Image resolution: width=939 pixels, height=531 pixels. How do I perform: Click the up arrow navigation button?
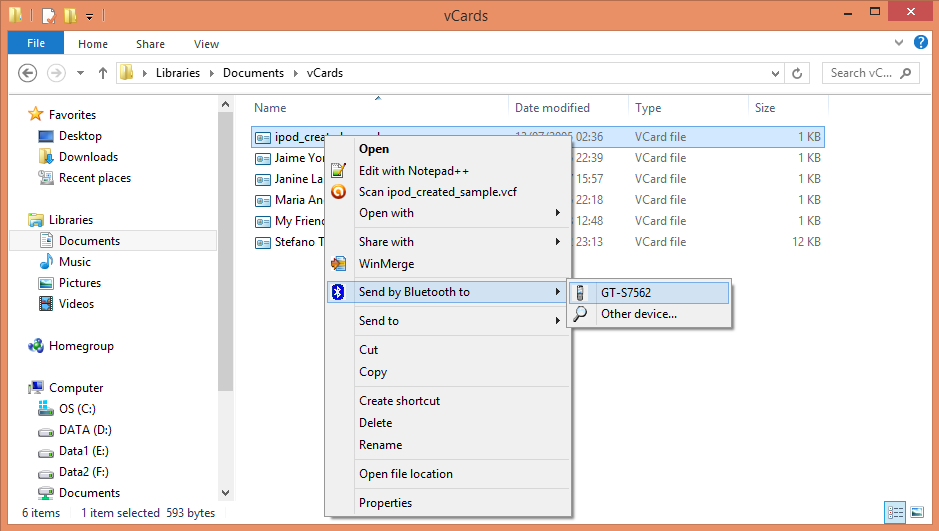pos(103,73)
